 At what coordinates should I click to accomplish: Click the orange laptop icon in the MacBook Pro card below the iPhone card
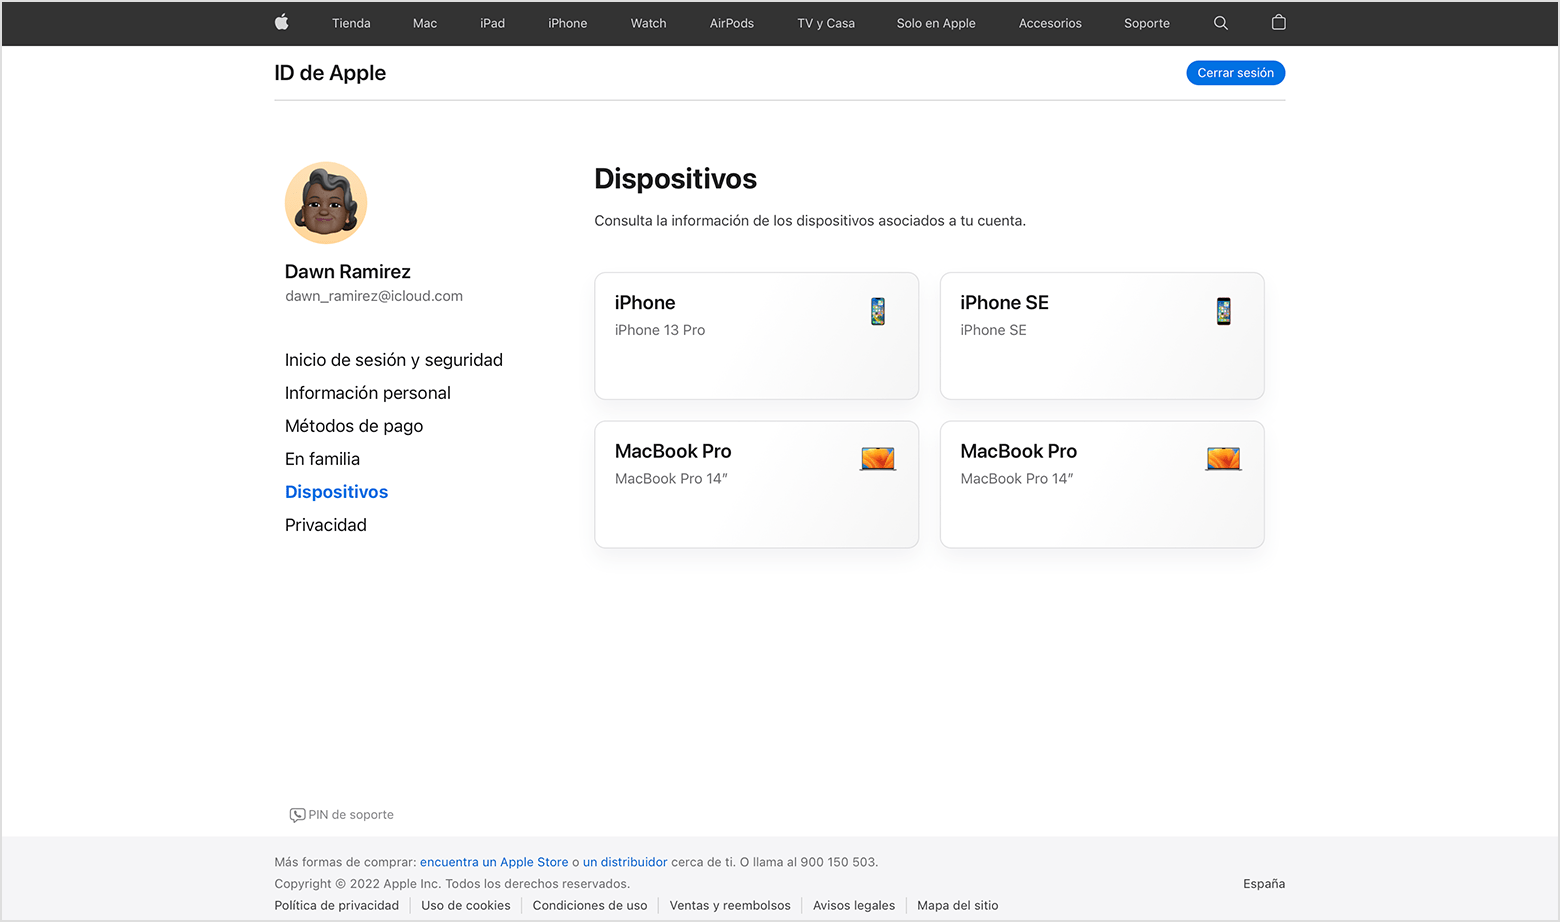(878, 459)
